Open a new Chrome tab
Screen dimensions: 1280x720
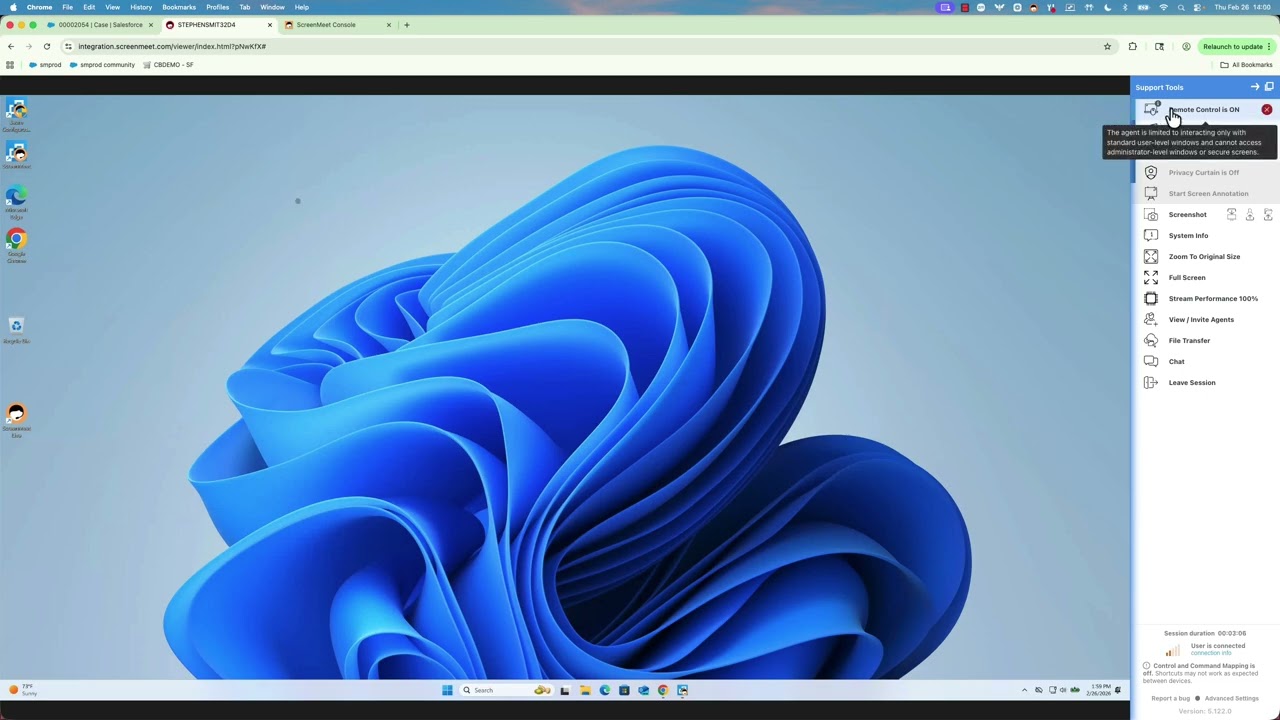[407, 24]
